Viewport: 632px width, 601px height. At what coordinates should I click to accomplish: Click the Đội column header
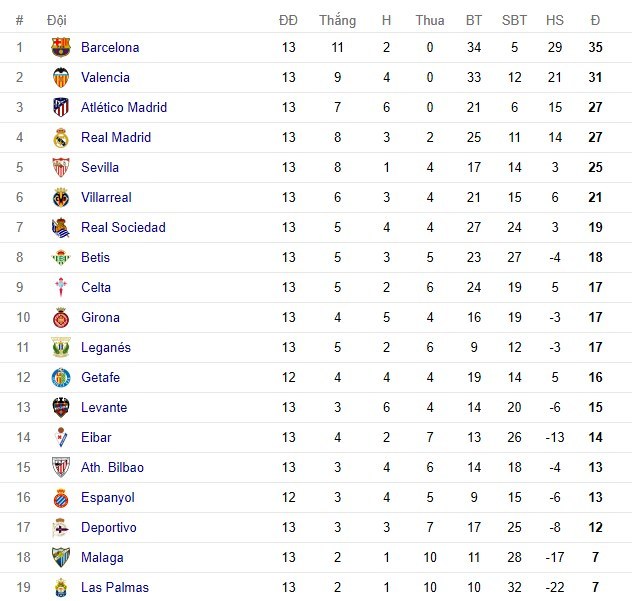click(x=57, y=20)
